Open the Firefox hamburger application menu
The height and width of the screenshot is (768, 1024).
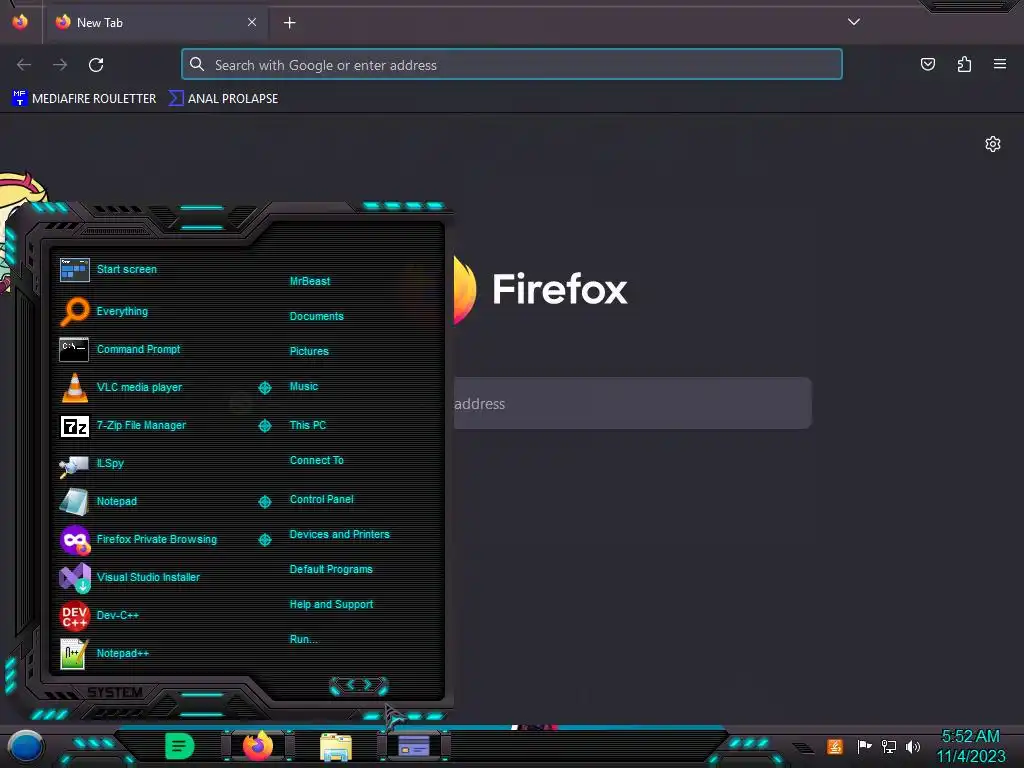pos(999,64)
